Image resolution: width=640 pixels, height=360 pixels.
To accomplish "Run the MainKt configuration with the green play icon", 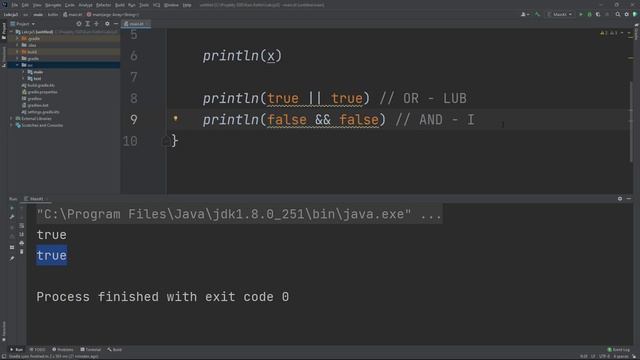I will point(581,14).
